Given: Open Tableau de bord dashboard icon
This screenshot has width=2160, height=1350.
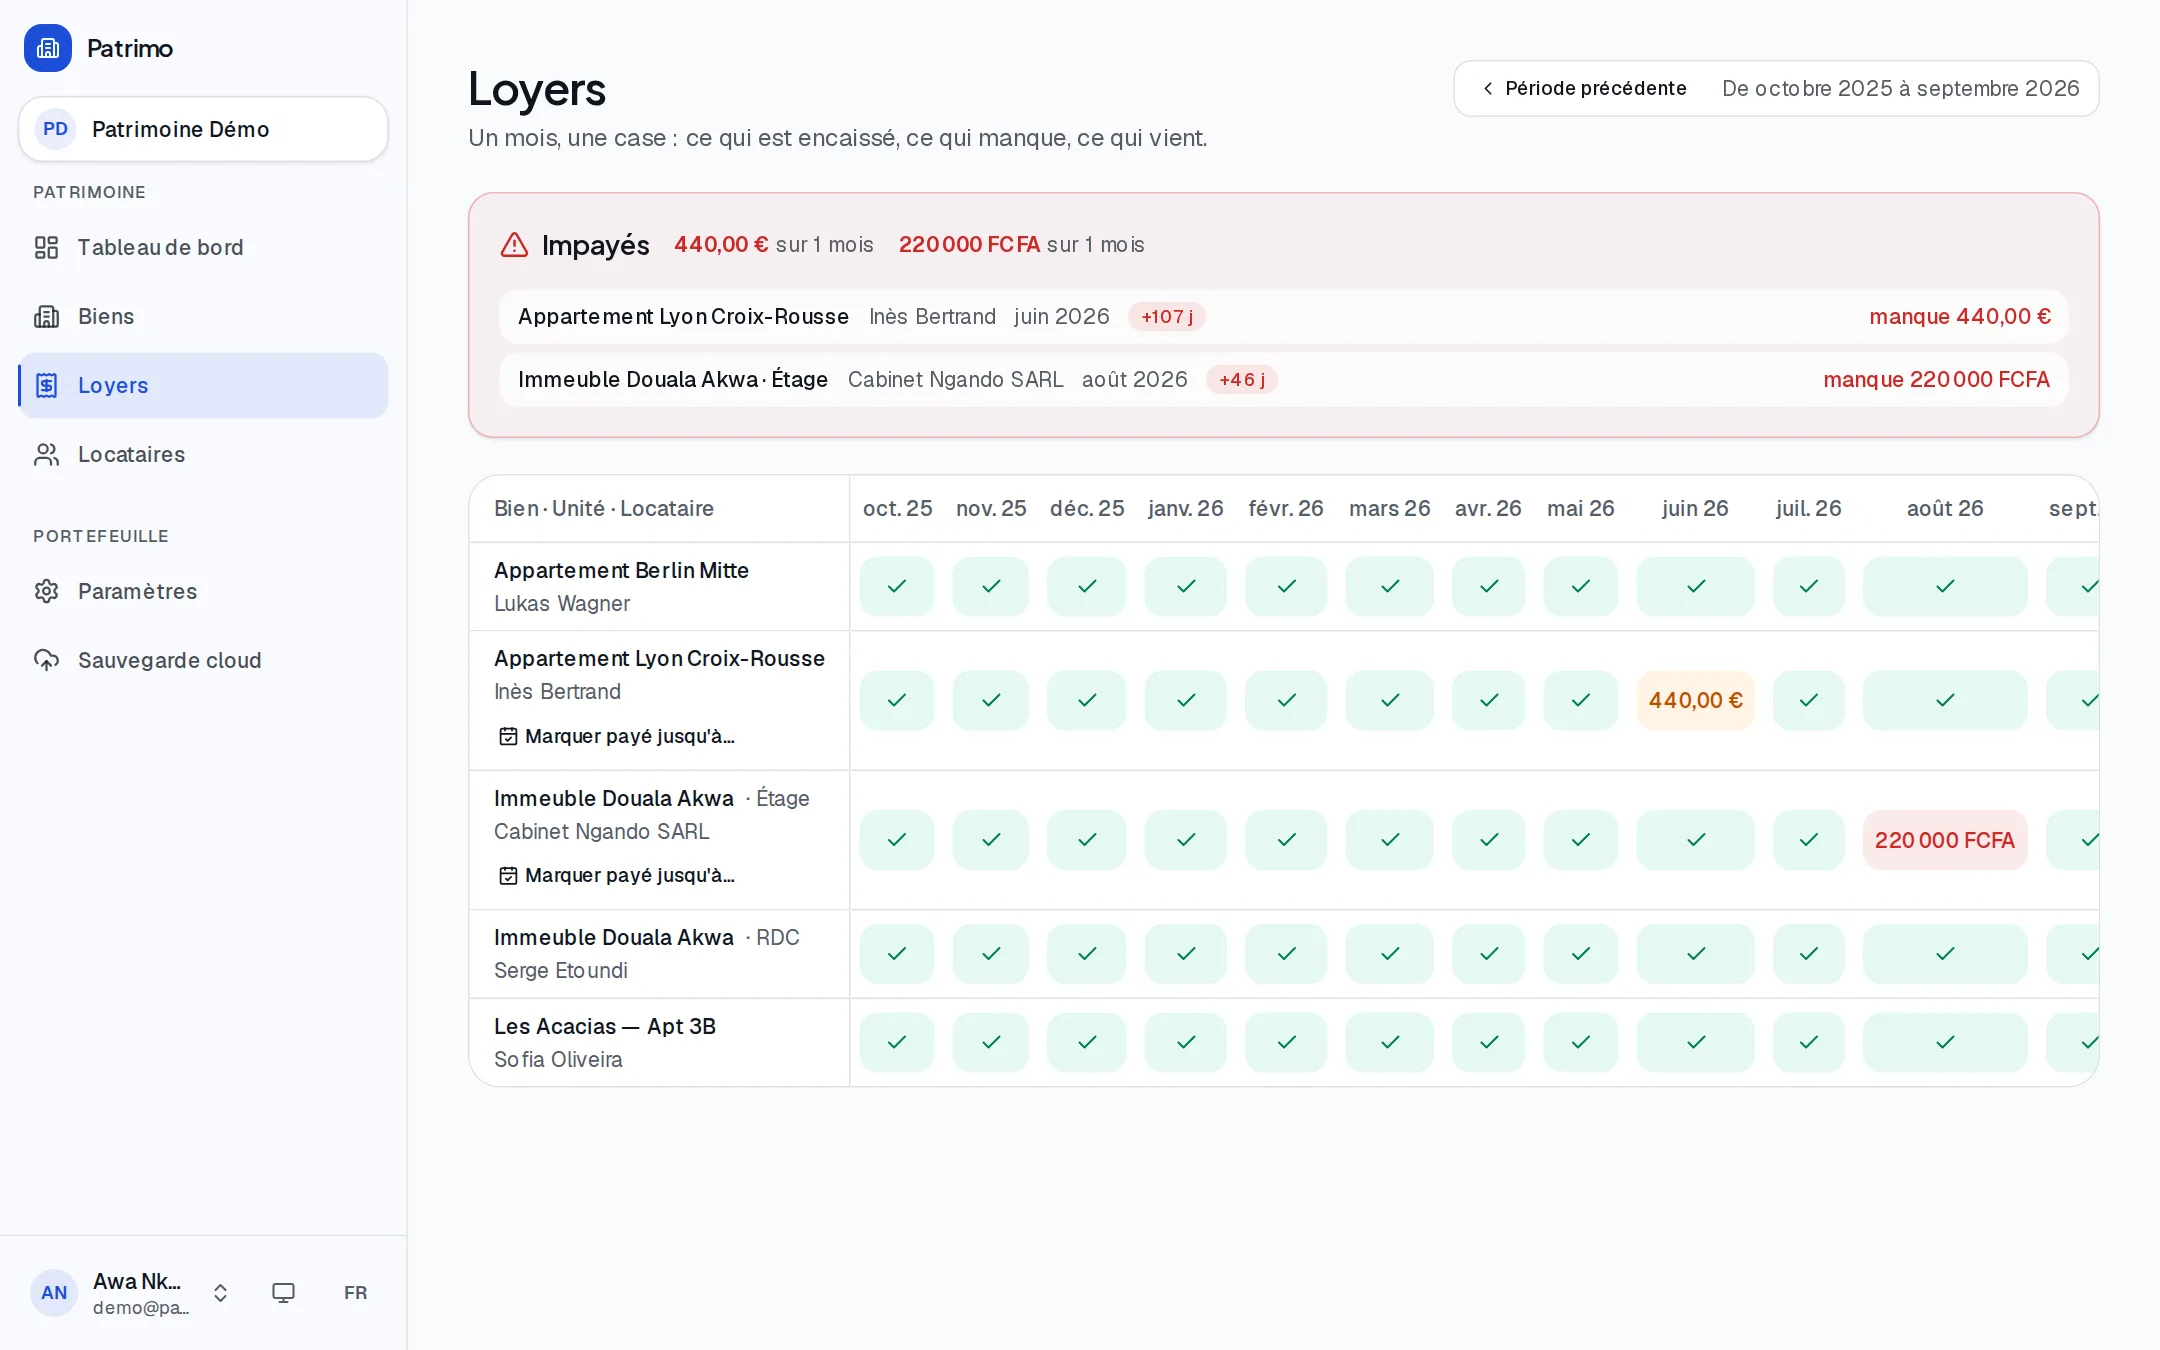Looking at the screenshot, I should (x=46, y=247).
